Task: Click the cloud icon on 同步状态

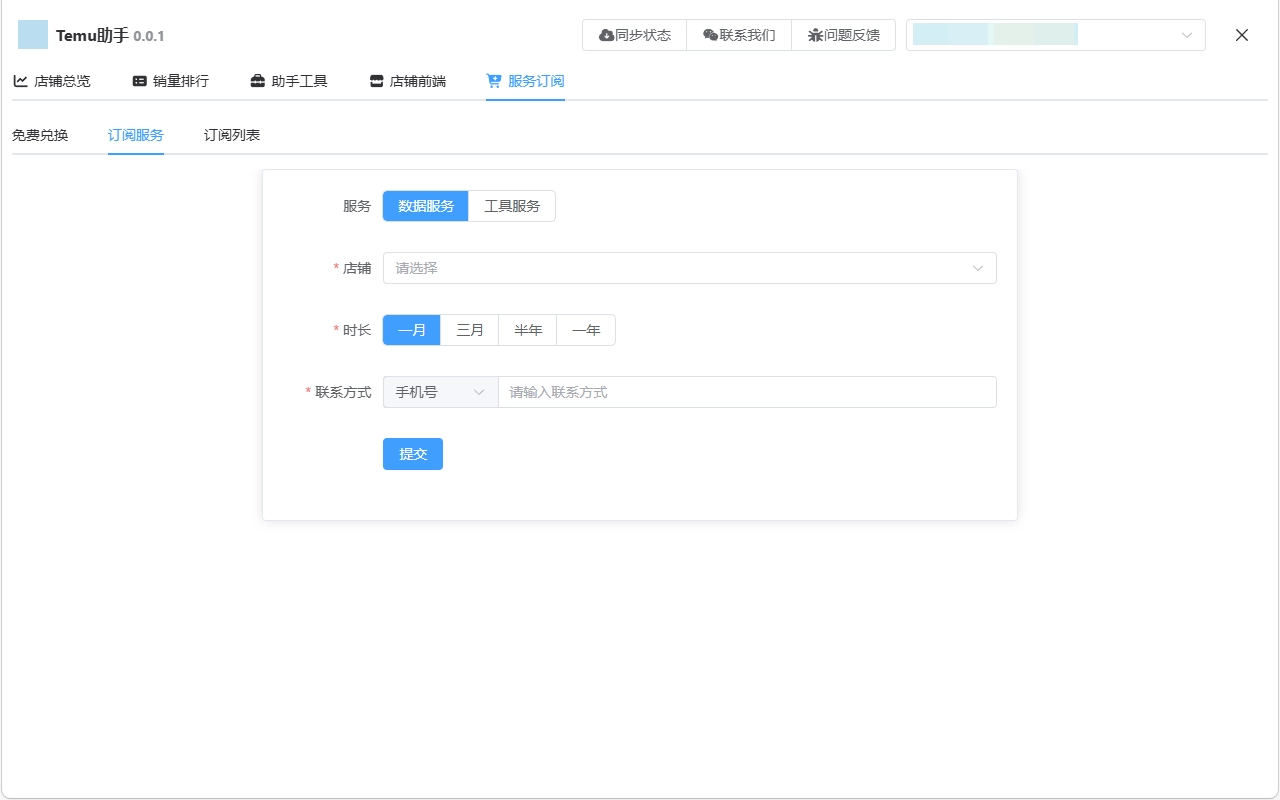Action: point(606,34)
